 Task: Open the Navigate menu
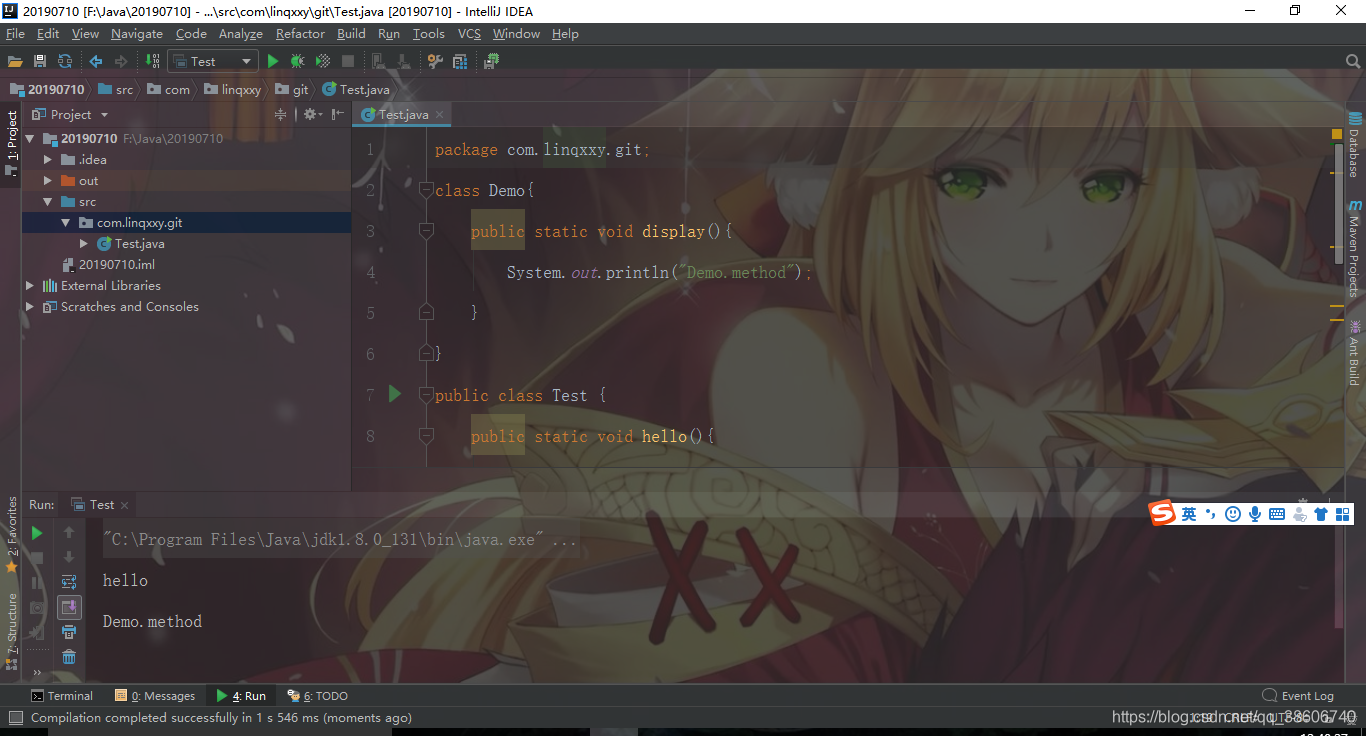[x=136, y=33]
